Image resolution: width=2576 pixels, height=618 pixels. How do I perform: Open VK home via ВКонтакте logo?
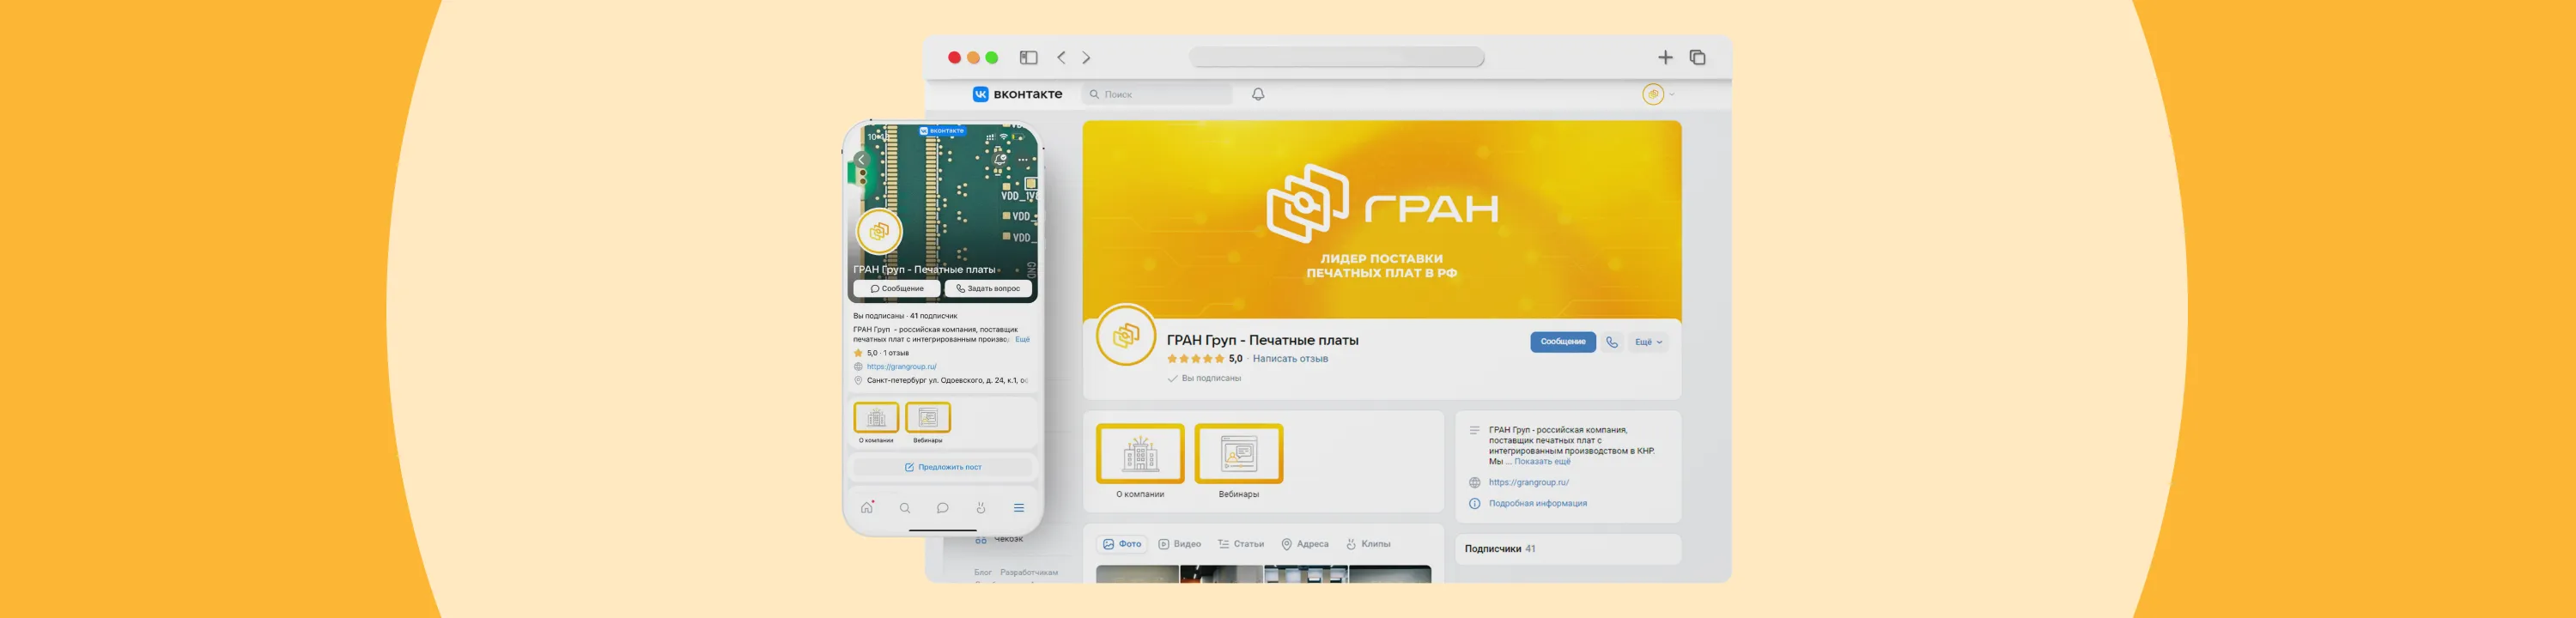click(1017, 94)
